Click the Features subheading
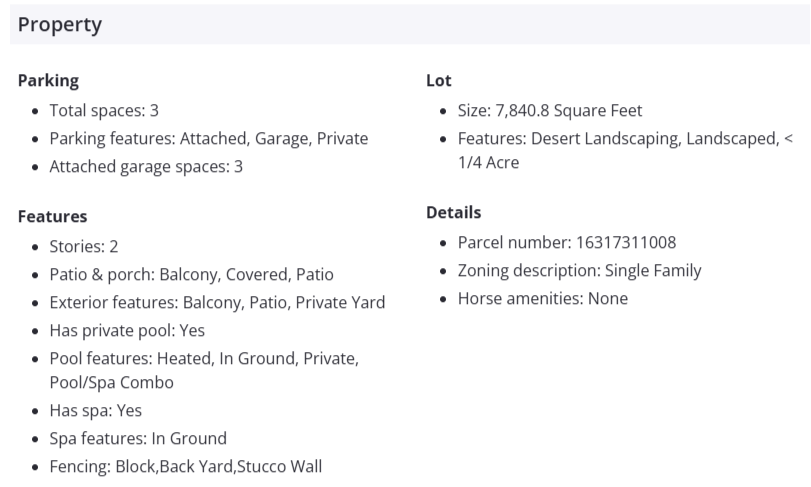 pos(52,216)
